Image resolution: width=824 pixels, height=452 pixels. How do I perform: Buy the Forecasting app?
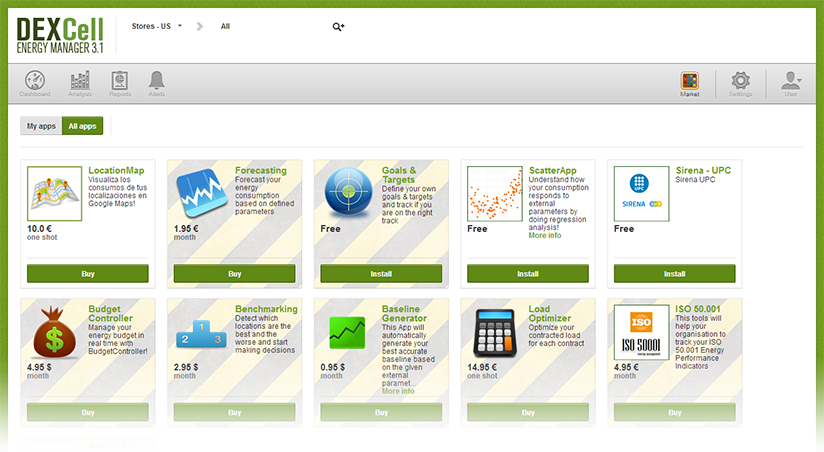click(x=234, y=274)
